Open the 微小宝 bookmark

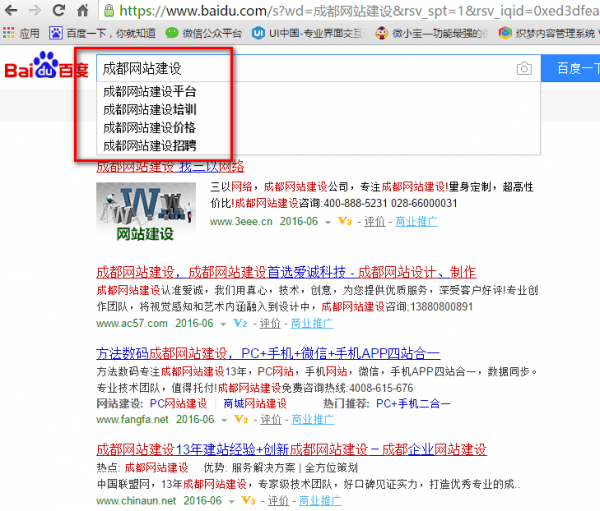click(432, 33)
